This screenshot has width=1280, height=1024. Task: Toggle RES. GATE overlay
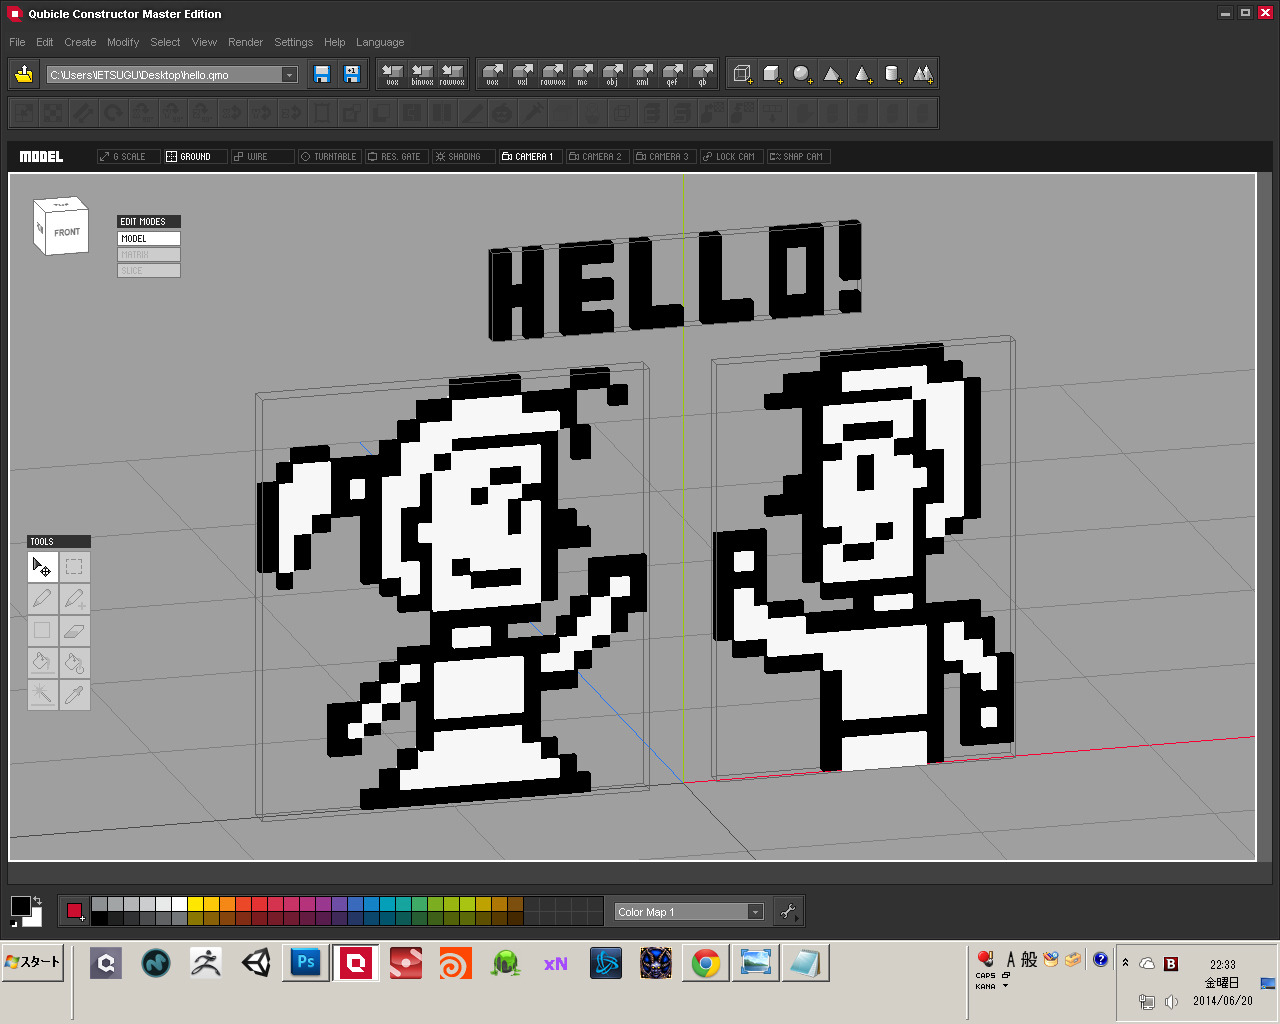[396, 157]
